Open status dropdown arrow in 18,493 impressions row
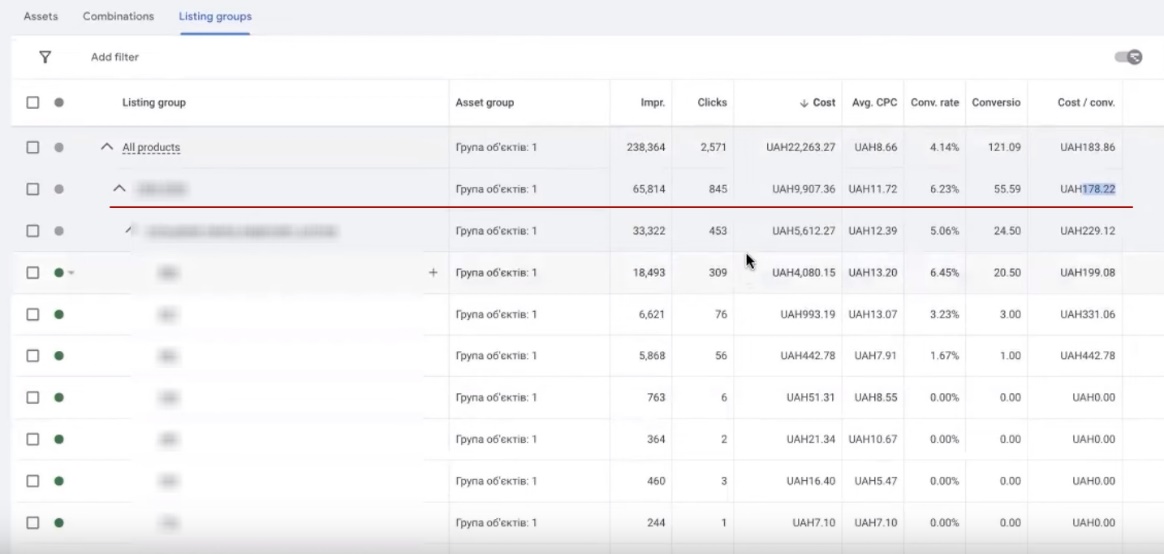Image resolution: width=1164 pixels, height=554 pixels. click(x=71, y=273)
